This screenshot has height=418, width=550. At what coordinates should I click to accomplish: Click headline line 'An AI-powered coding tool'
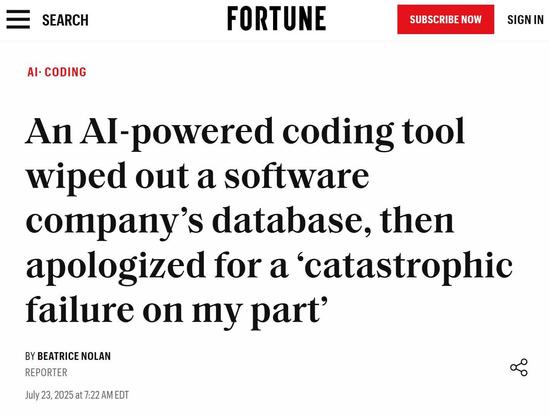point(245,133)
